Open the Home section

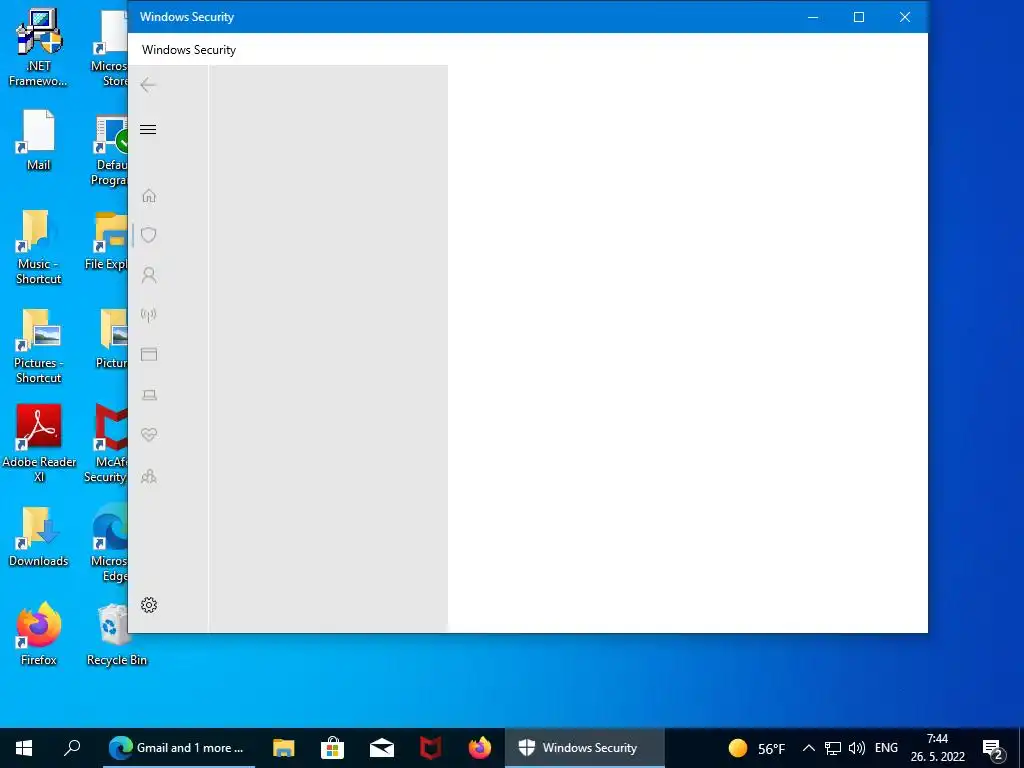(149, 196)
